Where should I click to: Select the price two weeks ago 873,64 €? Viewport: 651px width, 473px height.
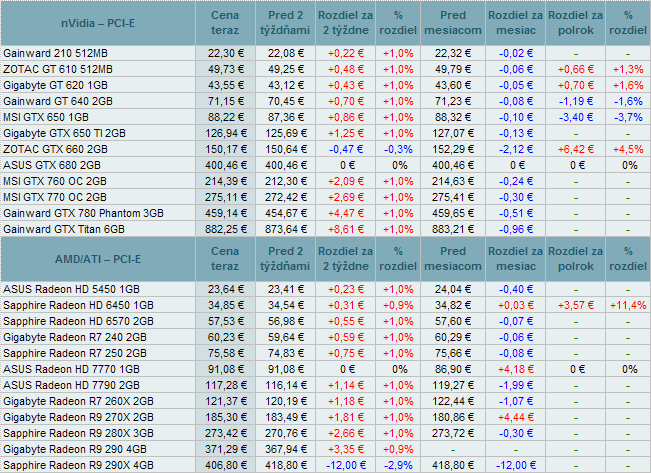pos(286,229)
